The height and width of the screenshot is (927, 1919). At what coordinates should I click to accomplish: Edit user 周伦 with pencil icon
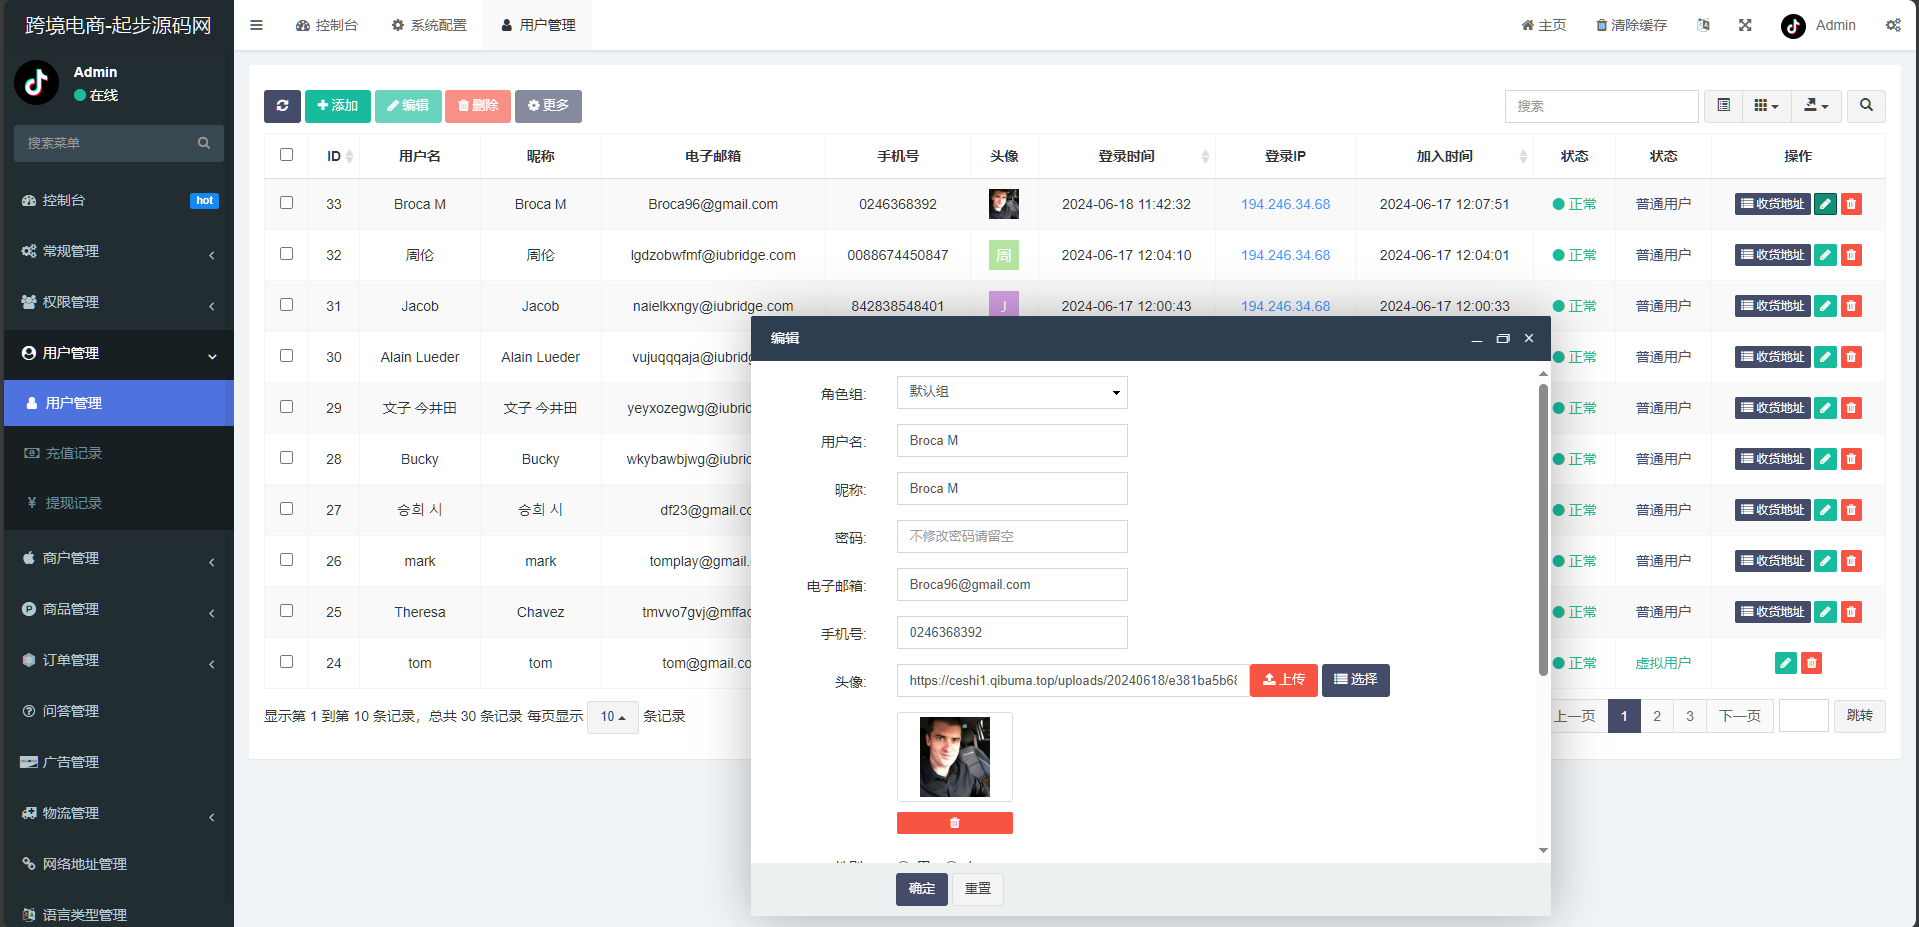(1825, 255)
